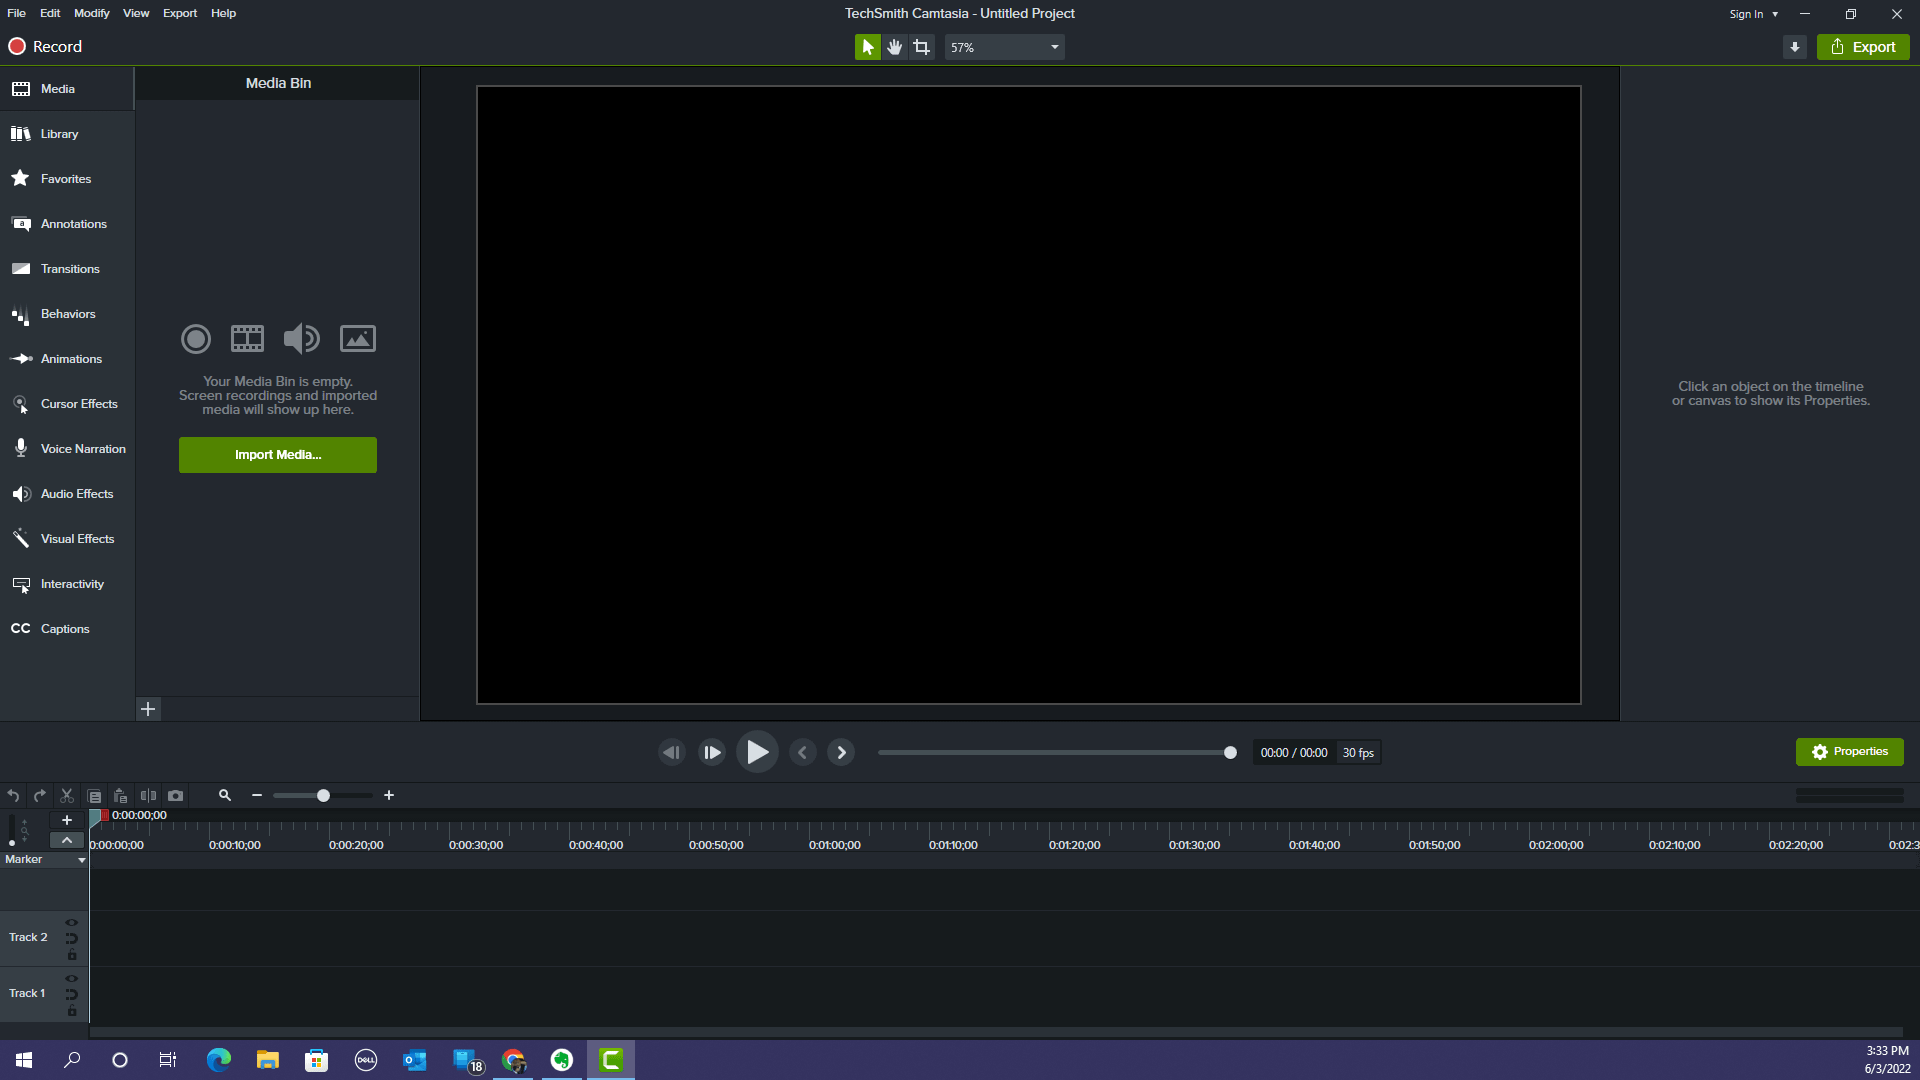
Task: Click the camera snapshot icon in timeline toolbar
Action: coord(176,796)
